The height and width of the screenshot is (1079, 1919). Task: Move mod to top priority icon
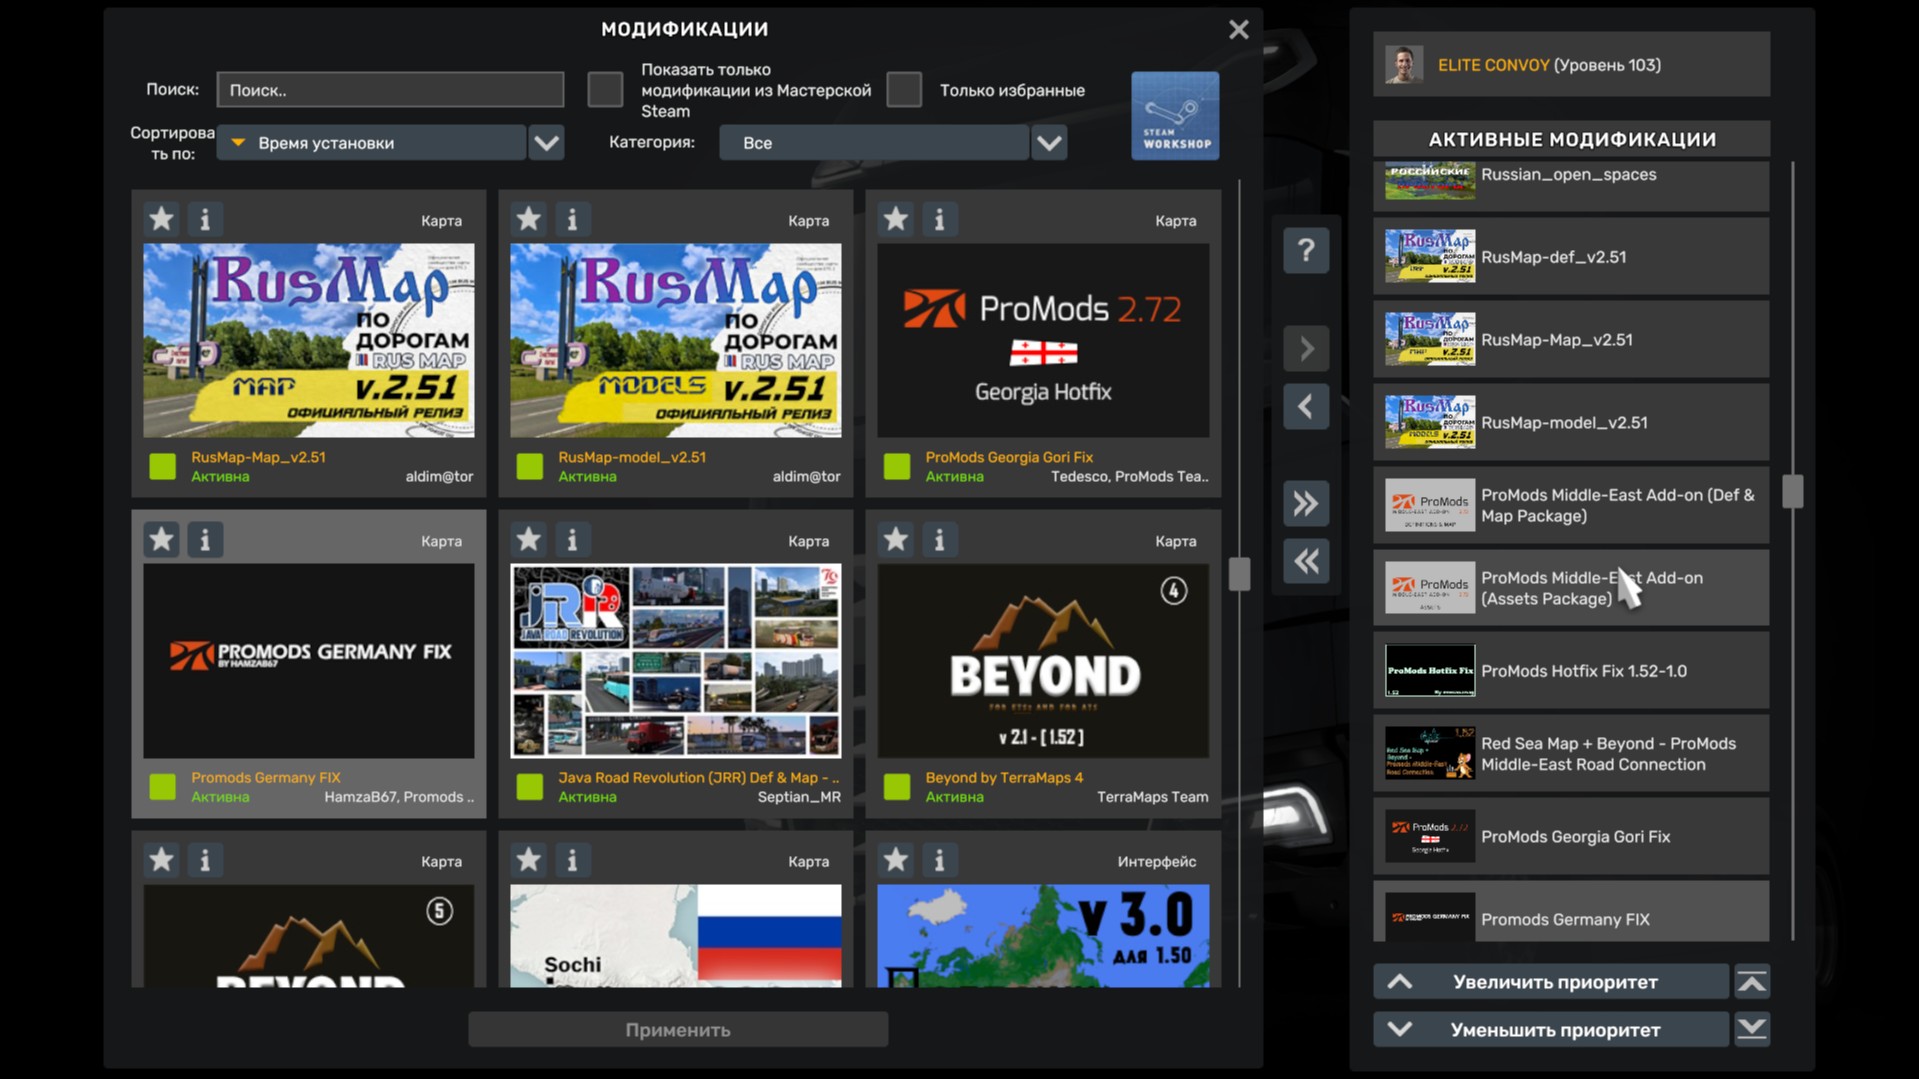[x=1752, y=982]
